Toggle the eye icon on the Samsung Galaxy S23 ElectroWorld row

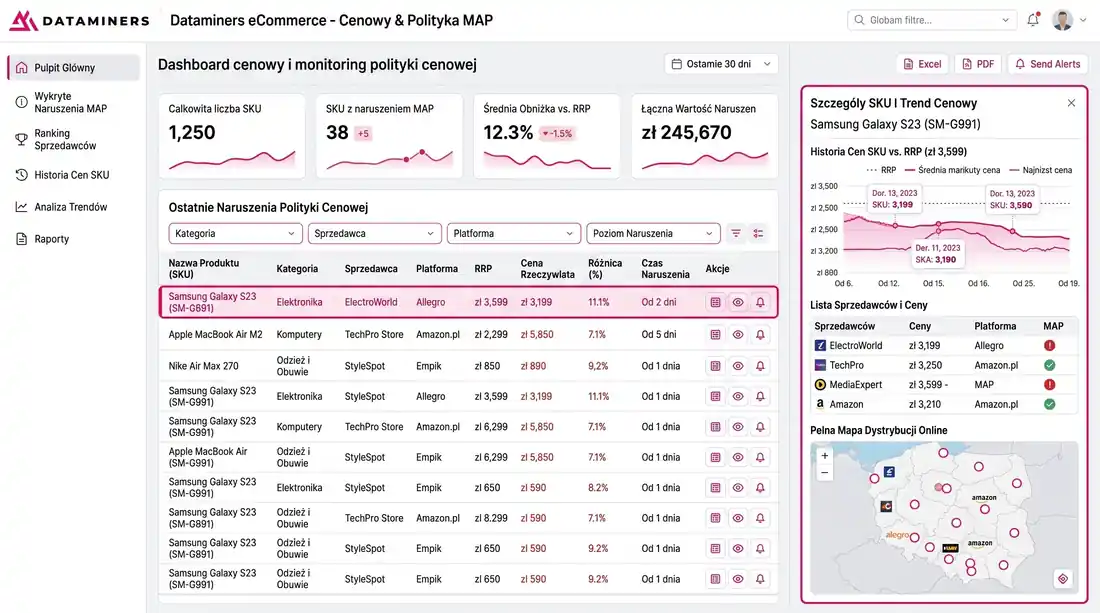737,302
